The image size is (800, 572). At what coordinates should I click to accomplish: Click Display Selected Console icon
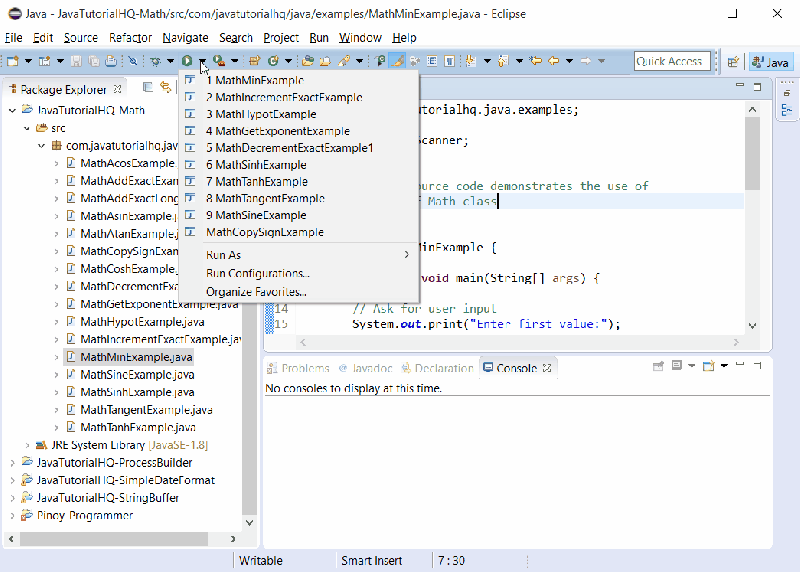677,366
